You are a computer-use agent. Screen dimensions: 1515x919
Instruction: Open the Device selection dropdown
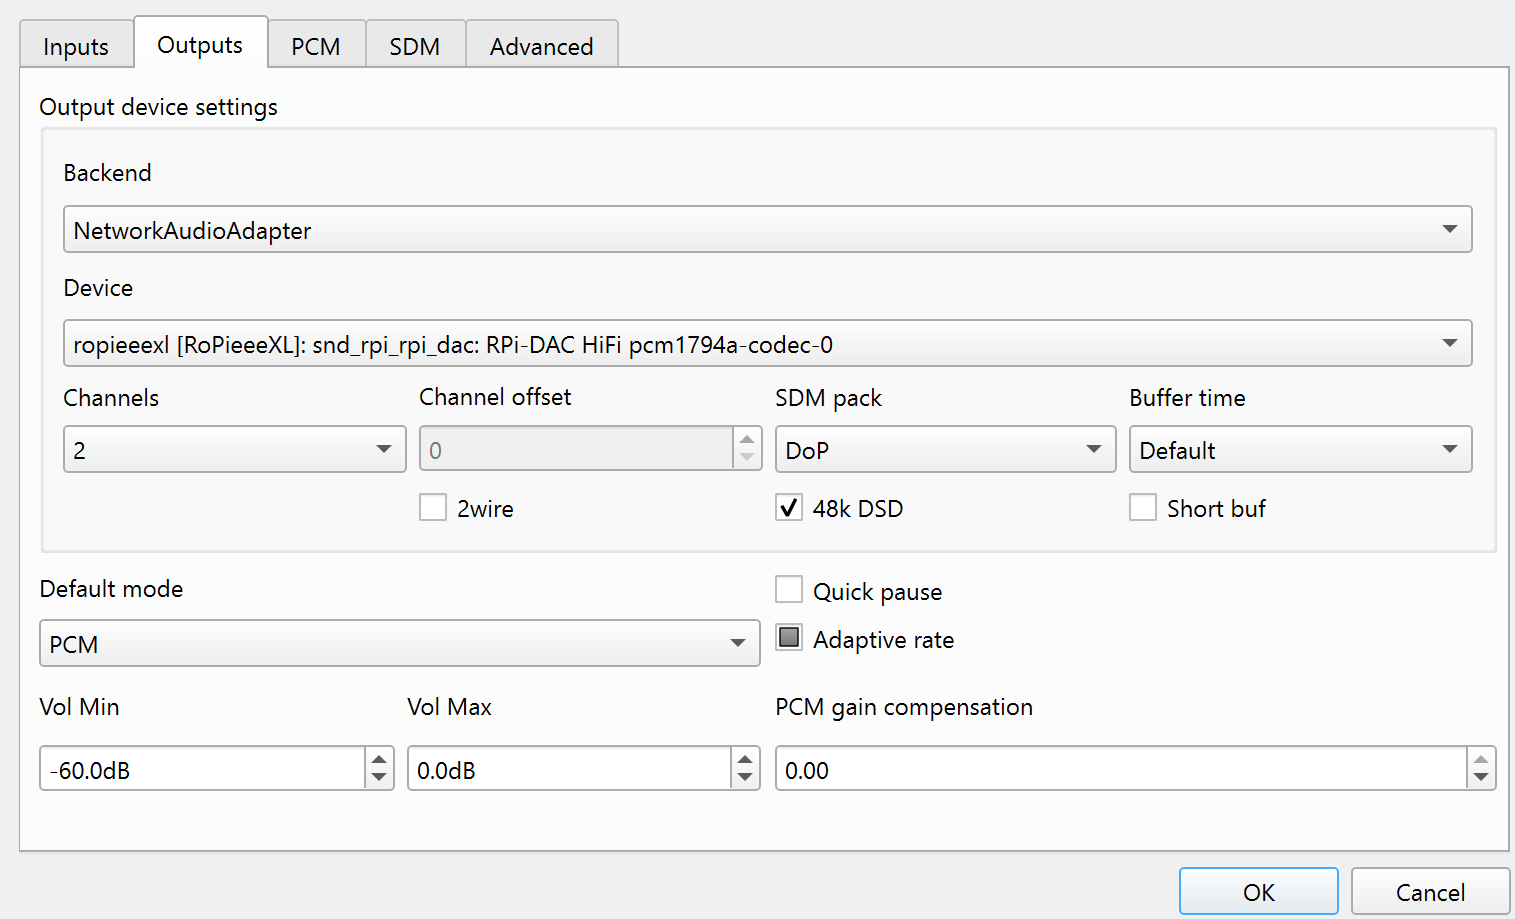coord(1449,344)
